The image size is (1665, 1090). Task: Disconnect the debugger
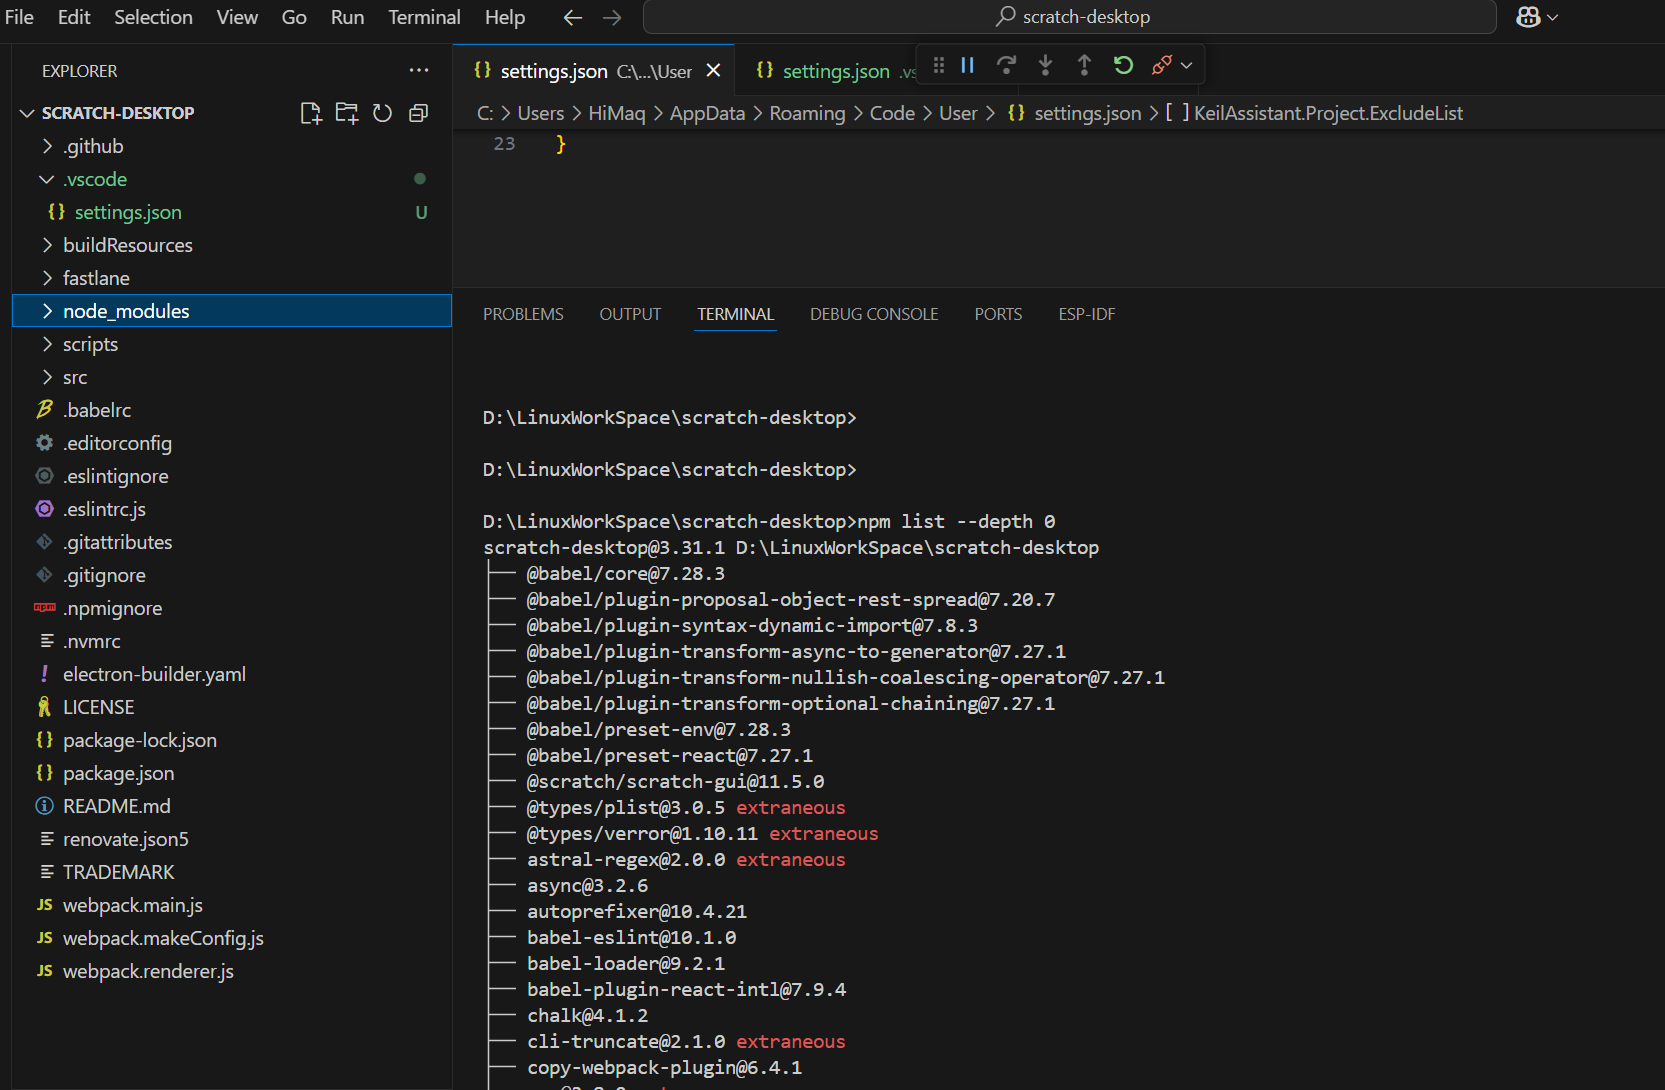point(1161,65)
